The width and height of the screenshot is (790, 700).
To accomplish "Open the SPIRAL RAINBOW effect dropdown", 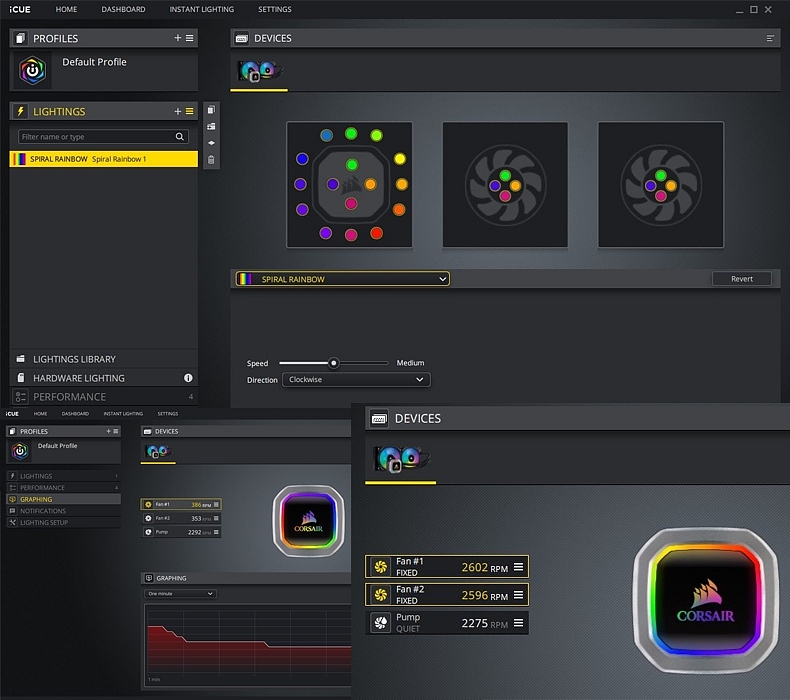I will point(343,279).
